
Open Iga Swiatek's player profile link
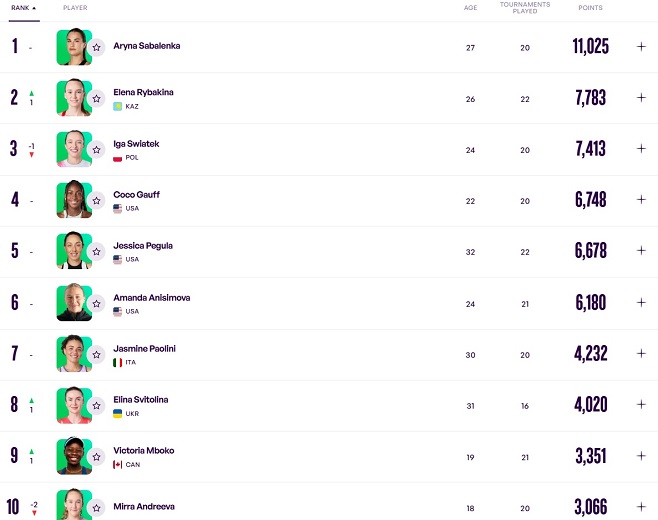click(136, 144)
